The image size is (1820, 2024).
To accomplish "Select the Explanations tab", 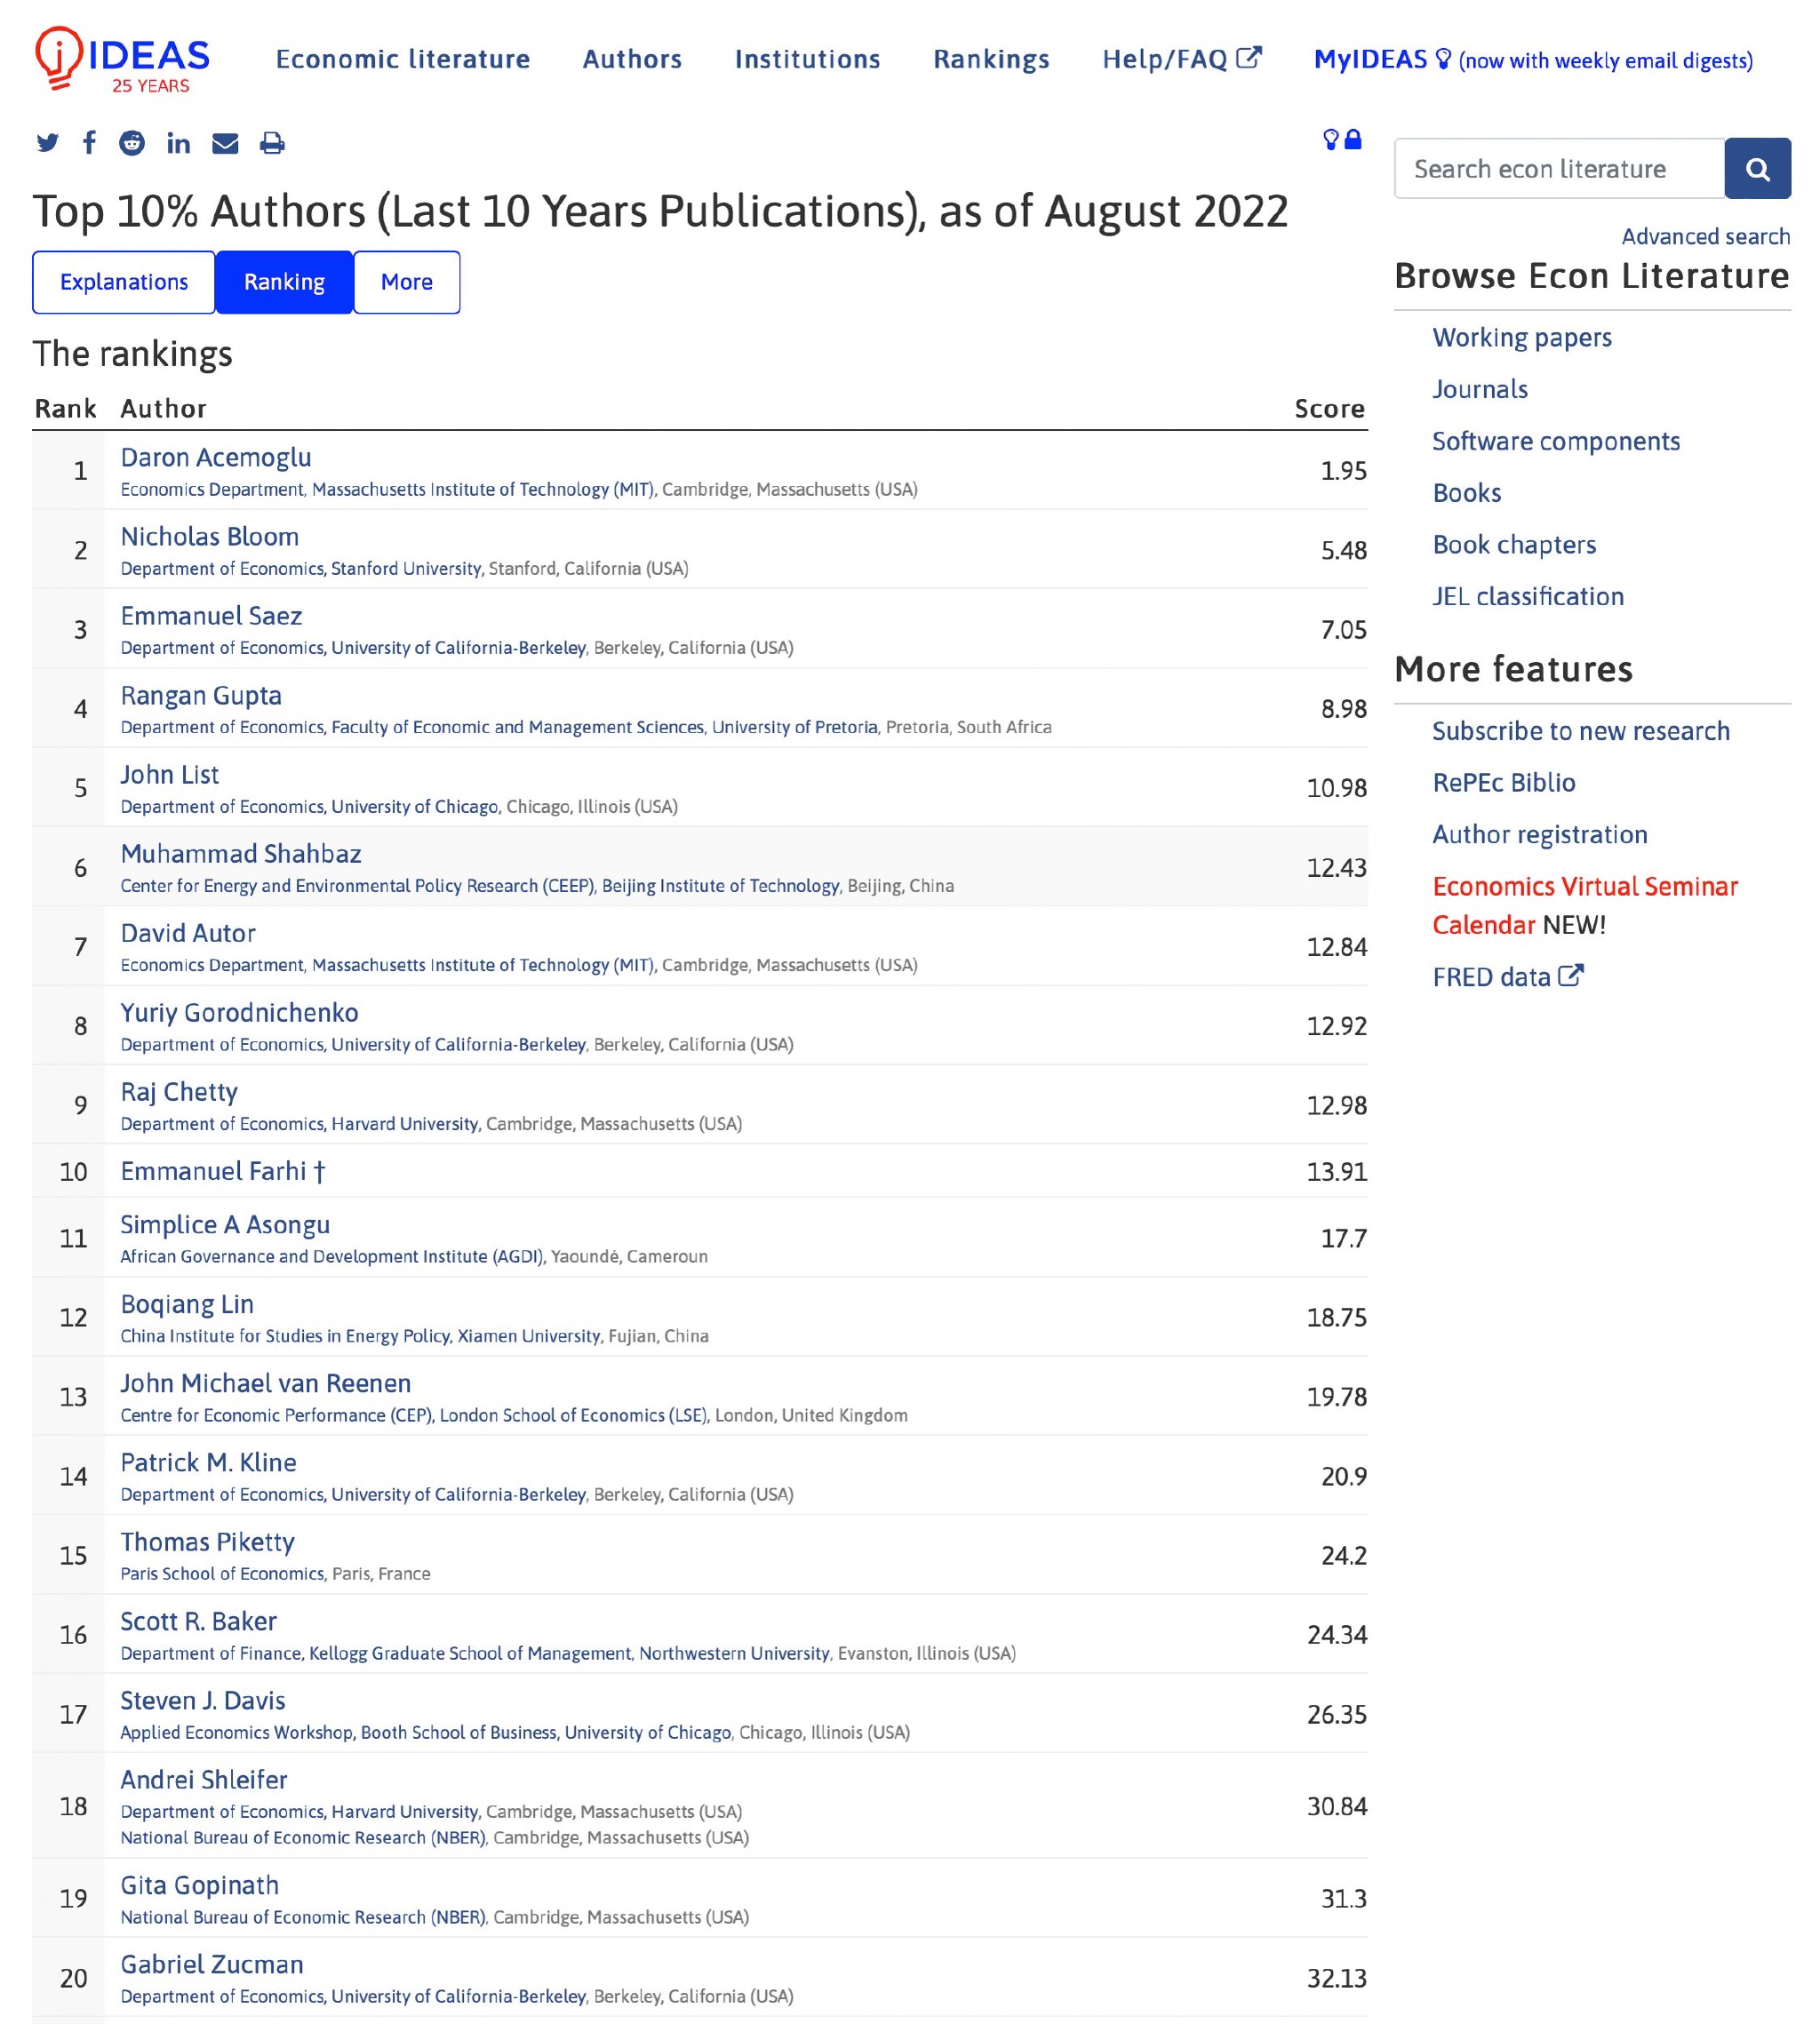I will pyautogui.click(x=121, y=279).
